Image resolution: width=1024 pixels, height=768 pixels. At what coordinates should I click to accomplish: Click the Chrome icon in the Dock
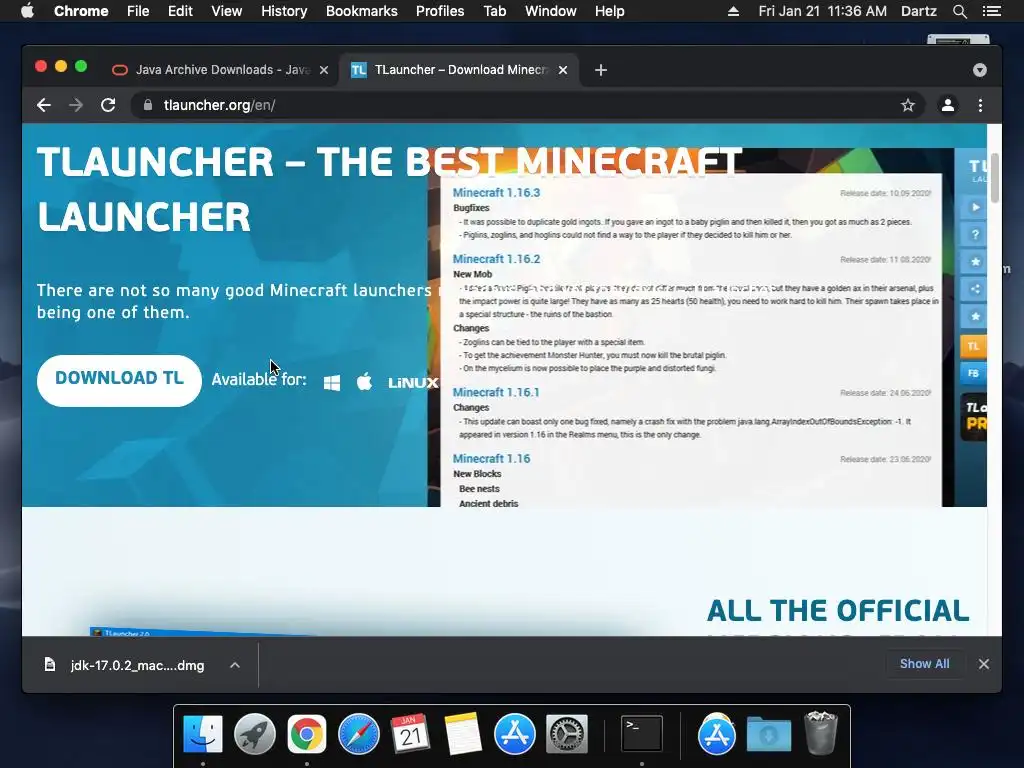point(306,734)
